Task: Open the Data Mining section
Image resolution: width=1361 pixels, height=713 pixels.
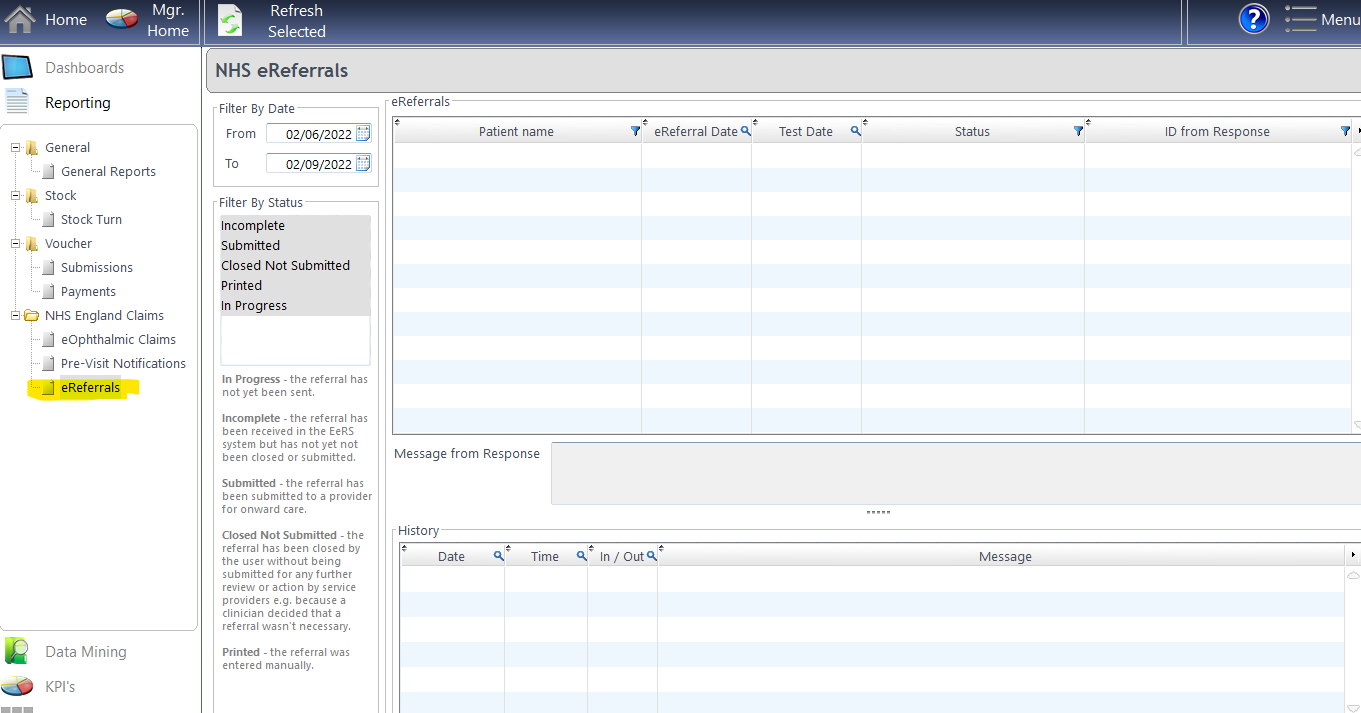Action: click(x=86, y=651)
